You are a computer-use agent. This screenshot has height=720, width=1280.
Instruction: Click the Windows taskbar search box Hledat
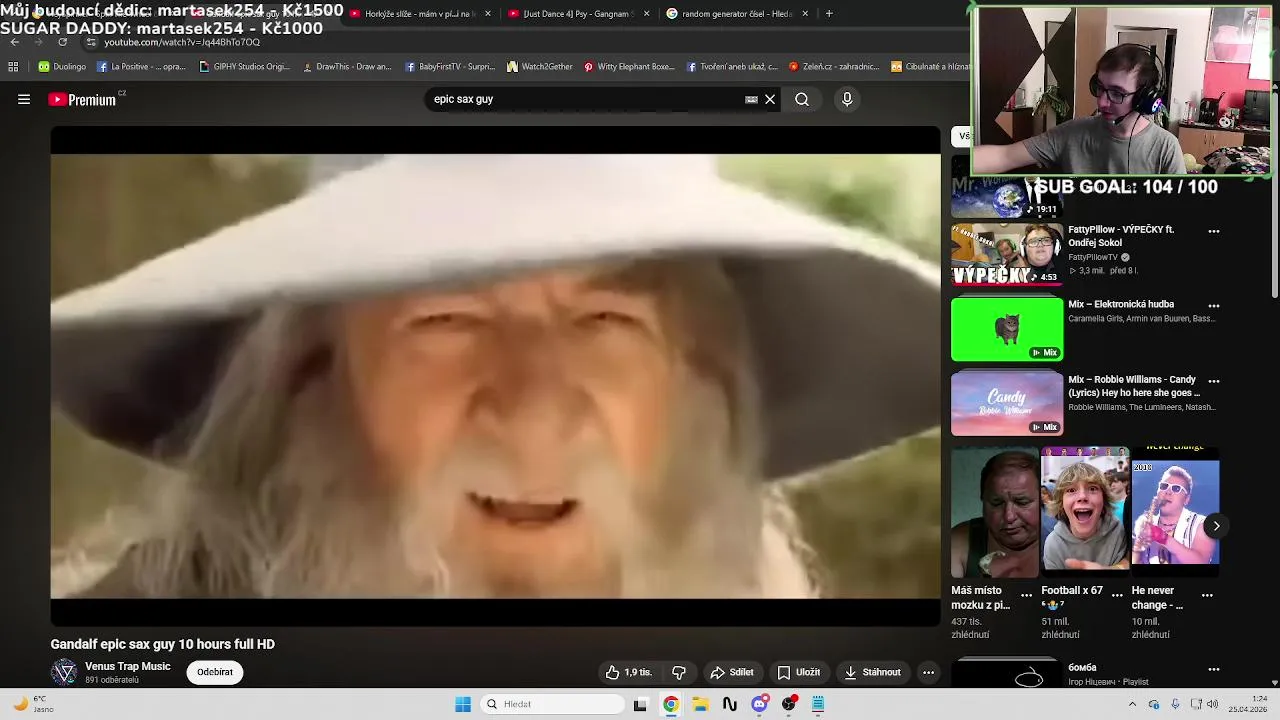pyautogui.click(x=553, y=704)
